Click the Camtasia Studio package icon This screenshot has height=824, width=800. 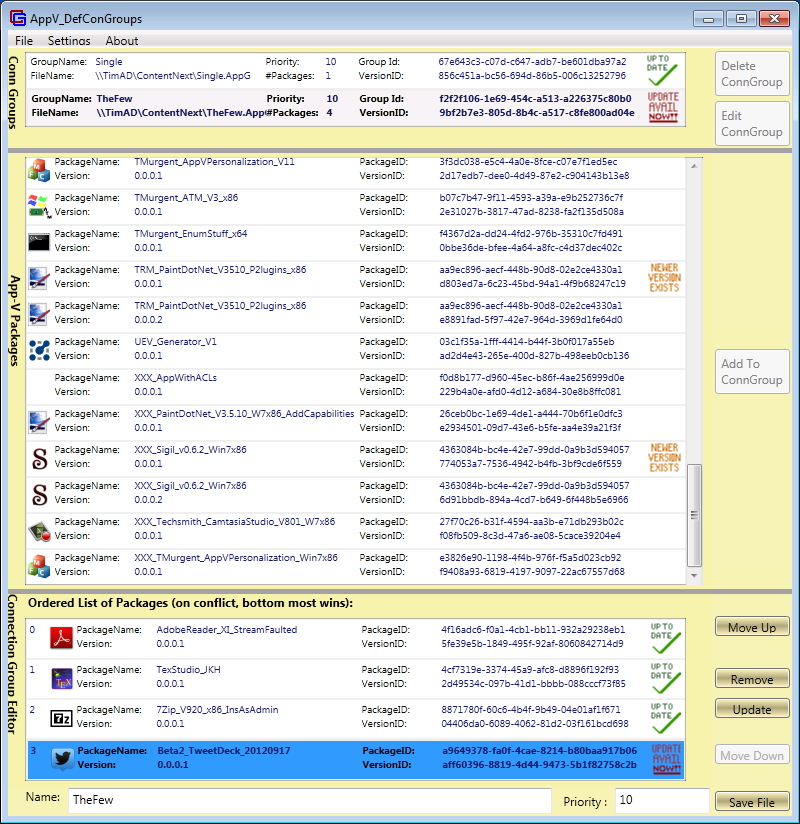[39, 531]
